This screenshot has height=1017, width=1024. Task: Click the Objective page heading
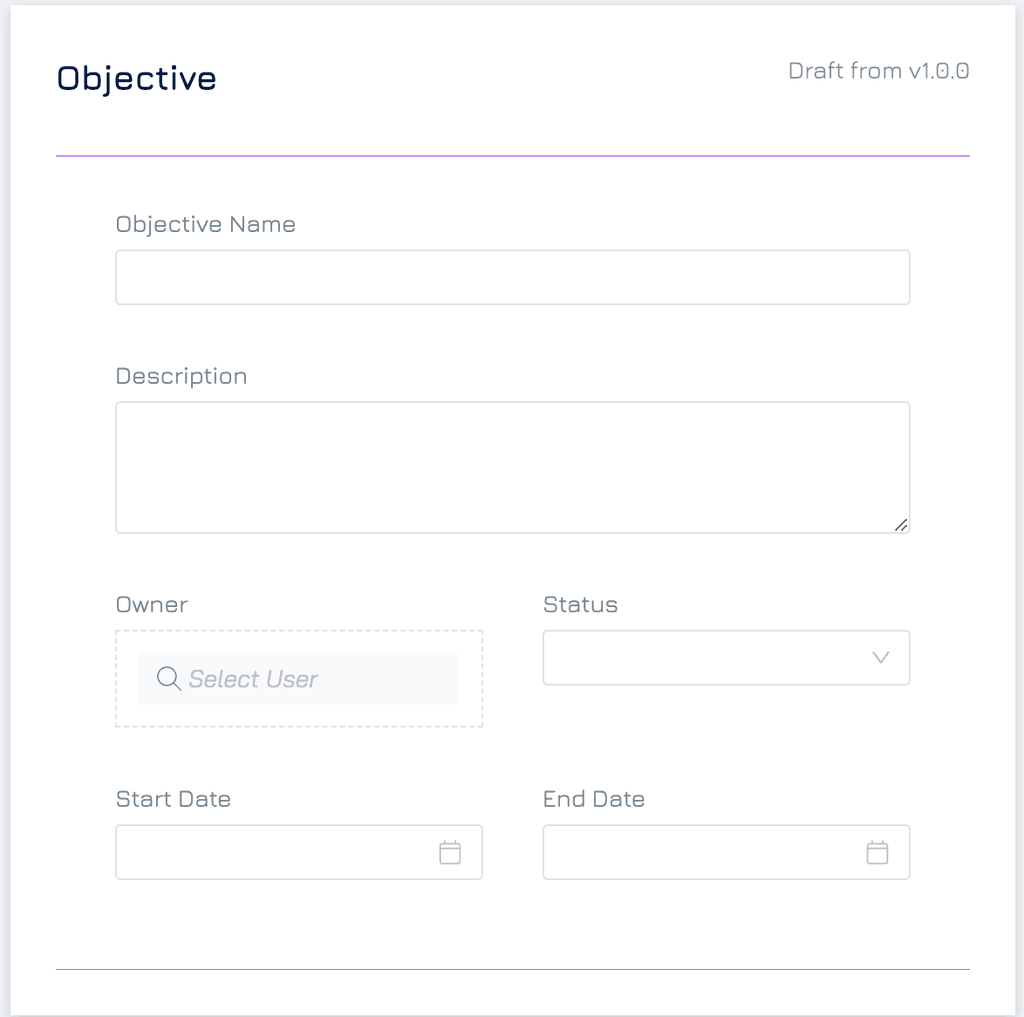pyautogui.click(x=136, y=79)
